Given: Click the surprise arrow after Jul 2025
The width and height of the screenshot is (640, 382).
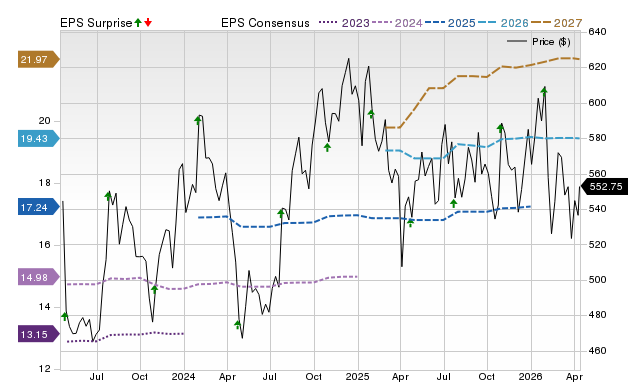Looking at the screenshot, I should click(453, 203).
